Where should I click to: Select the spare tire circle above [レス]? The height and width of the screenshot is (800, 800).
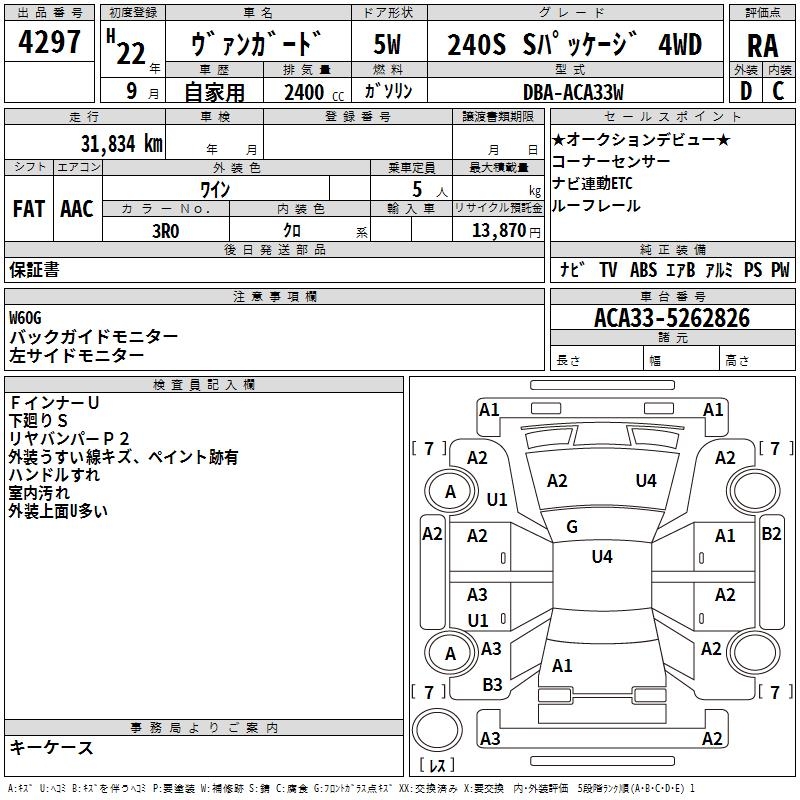[437, 730]
